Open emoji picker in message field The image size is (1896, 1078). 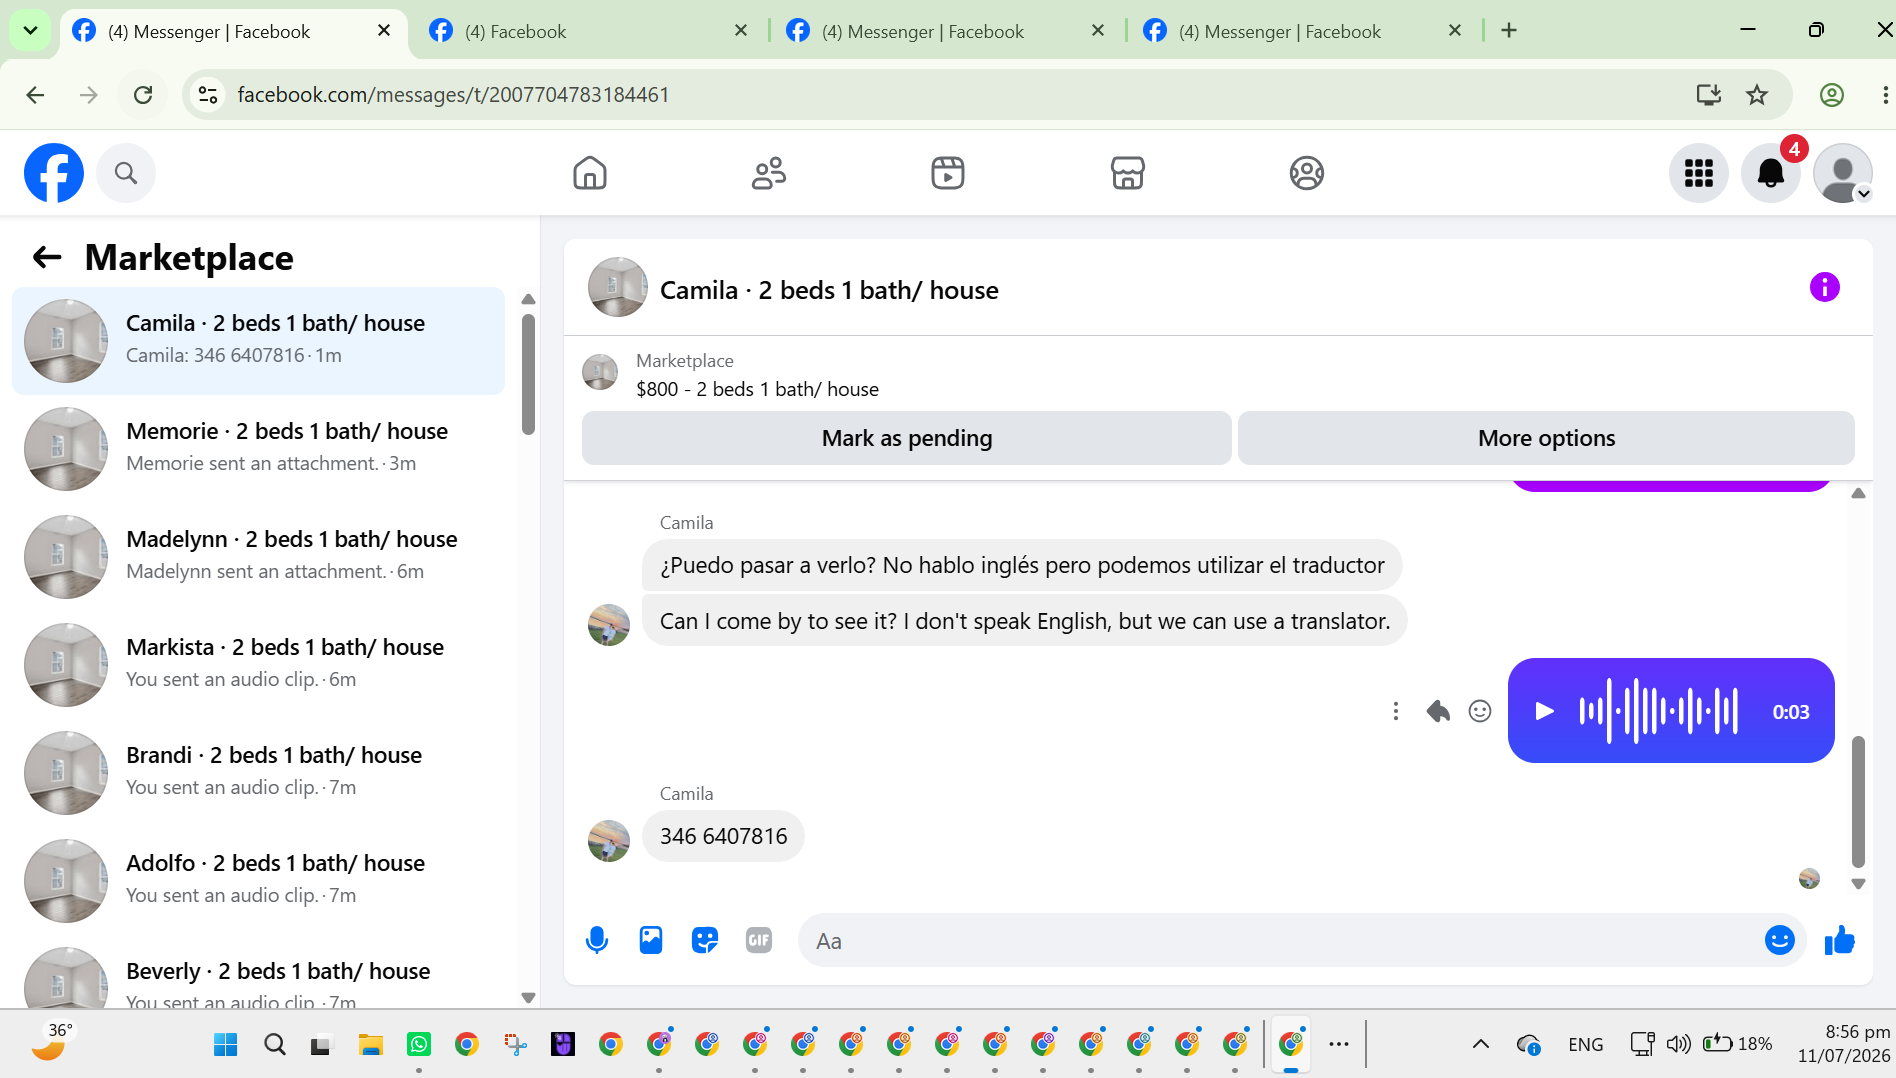1780,940
